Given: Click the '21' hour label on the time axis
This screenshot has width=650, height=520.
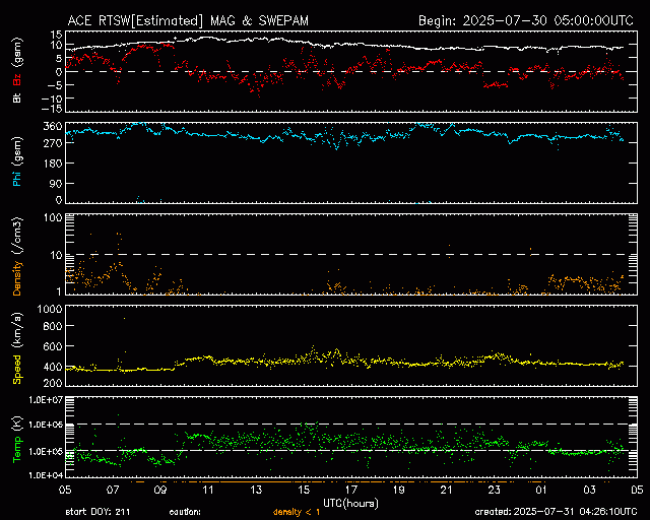Looking at the screenshot, I should pos(446,490).
